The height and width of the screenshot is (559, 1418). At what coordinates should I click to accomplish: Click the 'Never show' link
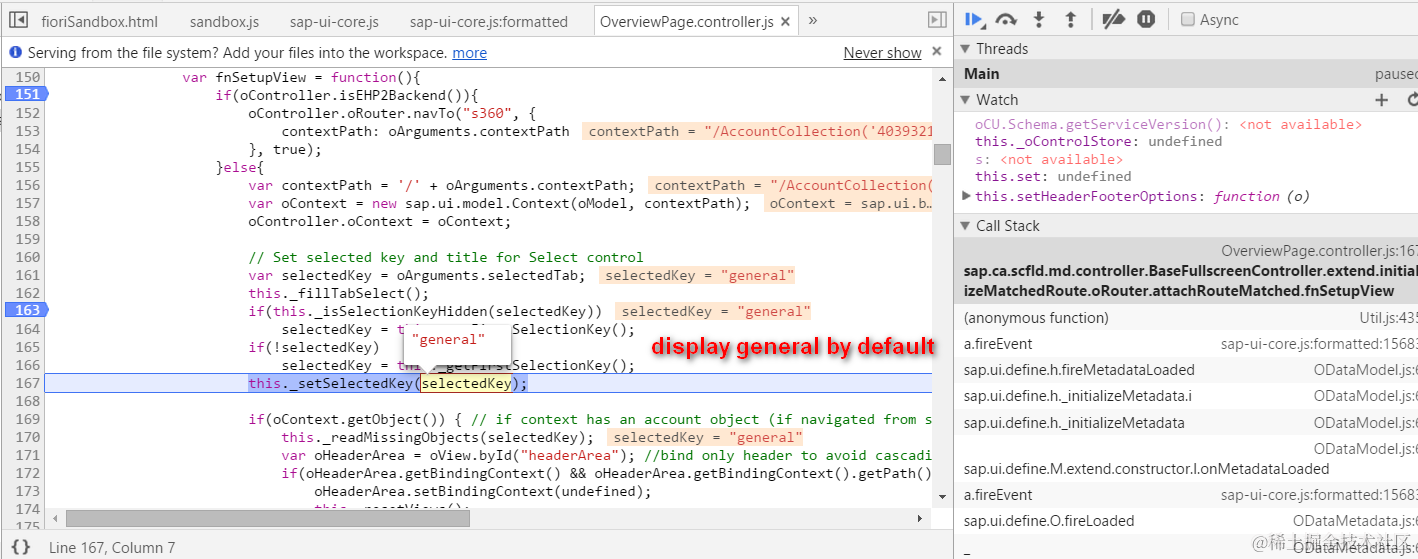[x=882, y=53]
